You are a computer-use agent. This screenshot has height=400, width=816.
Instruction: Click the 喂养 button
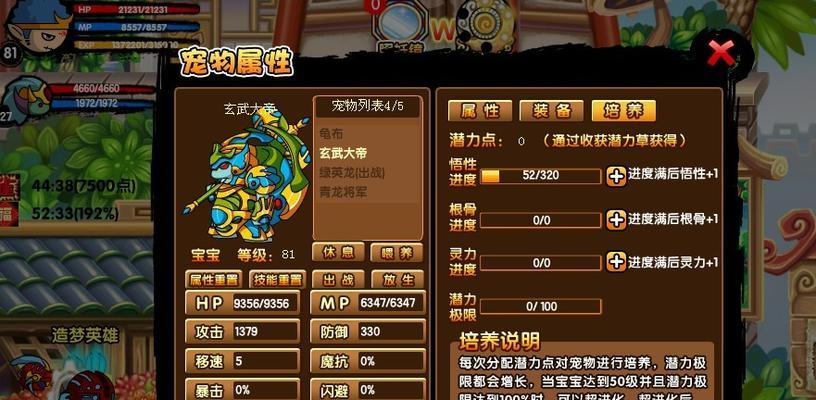[397, 253]
